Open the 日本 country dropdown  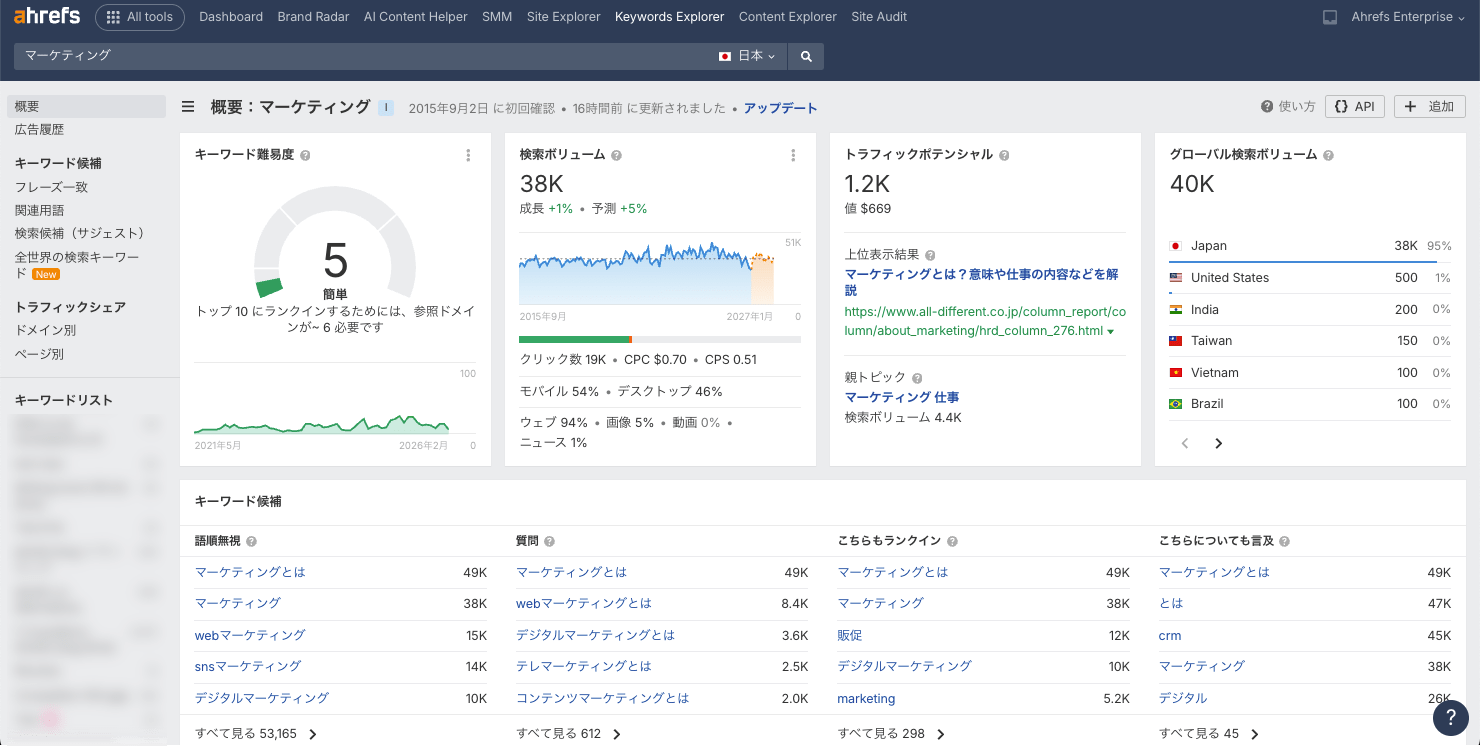point(748,56)
